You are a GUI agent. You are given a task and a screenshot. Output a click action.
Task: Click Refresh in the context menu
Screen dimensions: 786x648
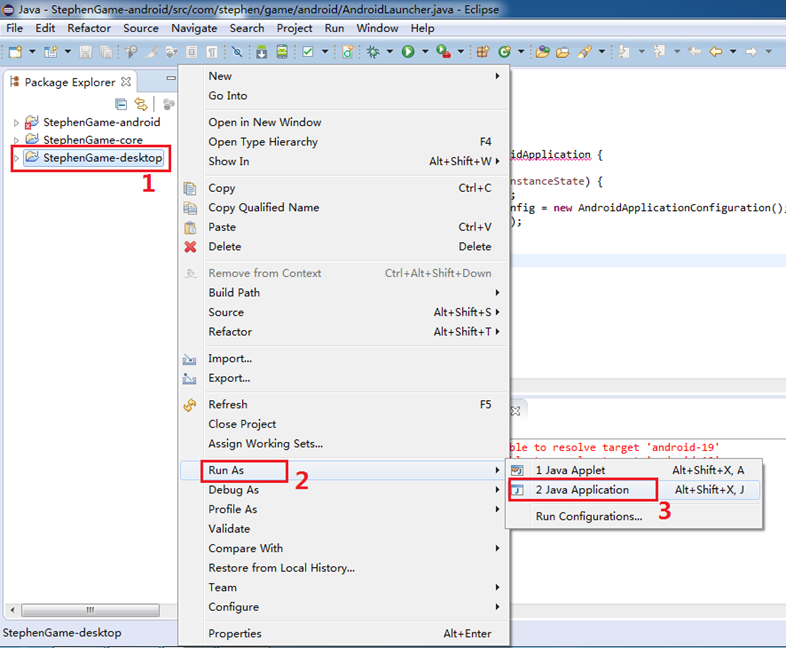[x=343, y=404]
